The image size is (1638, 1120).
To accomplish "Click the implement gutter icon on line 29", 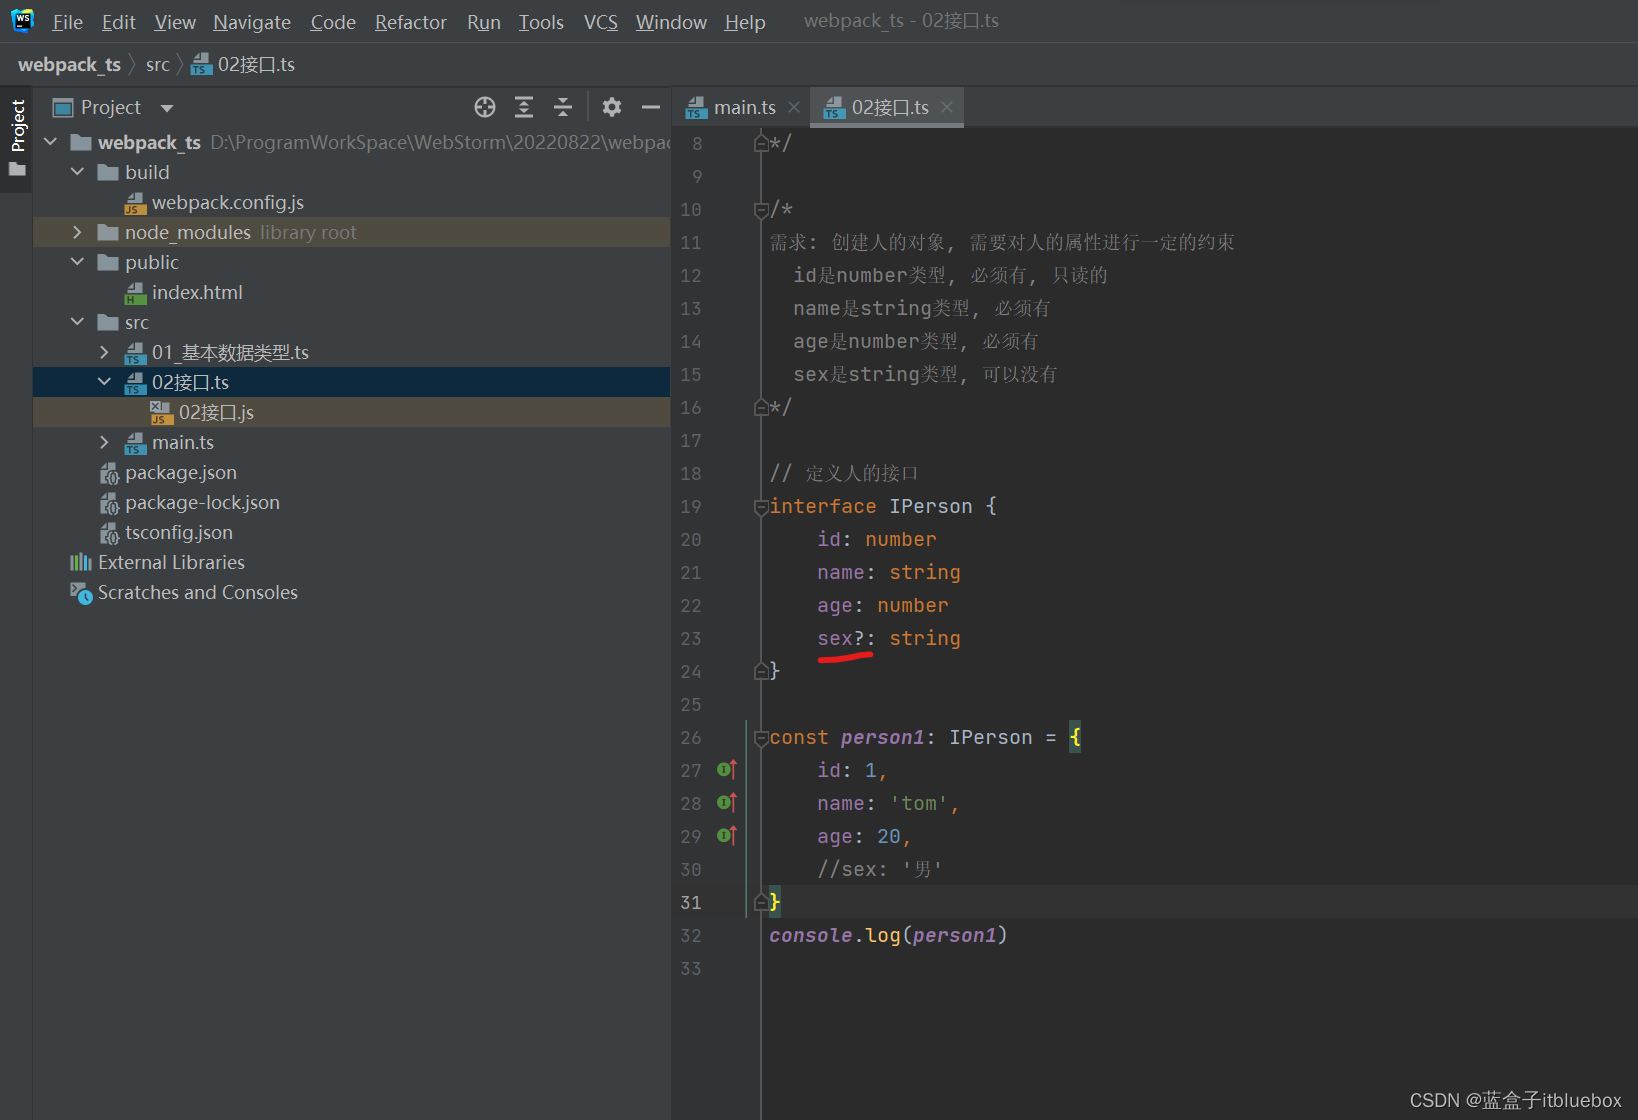I will click(727, 836).
